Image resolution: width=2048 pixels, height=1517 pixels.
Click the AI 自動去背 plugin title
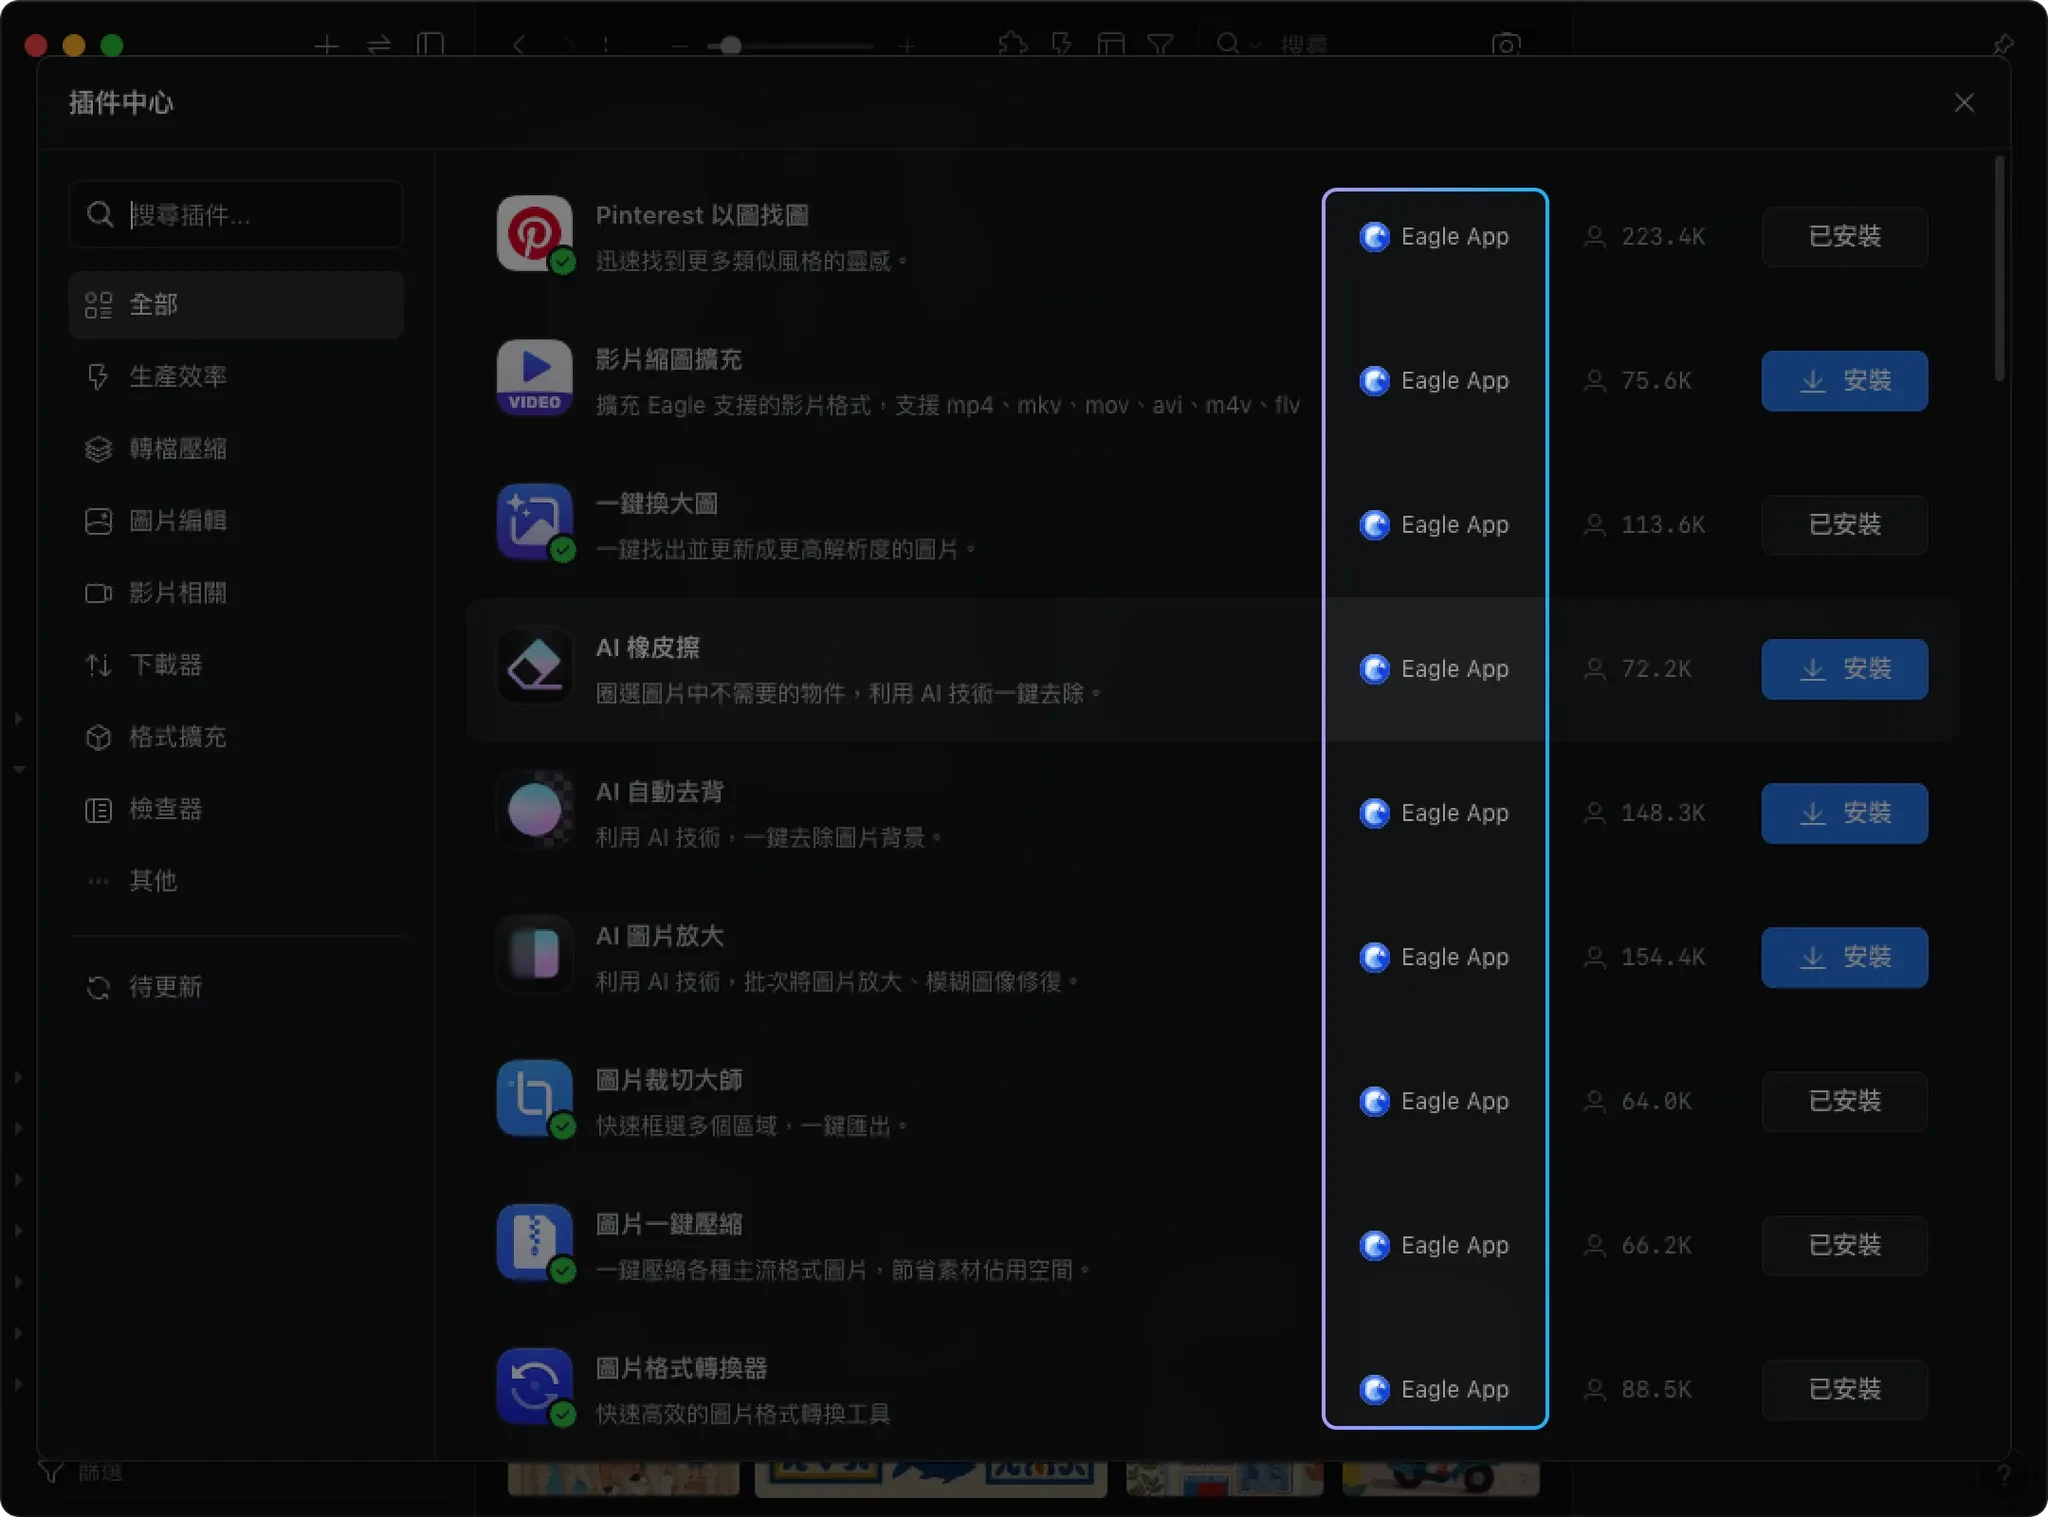[660, 792]
